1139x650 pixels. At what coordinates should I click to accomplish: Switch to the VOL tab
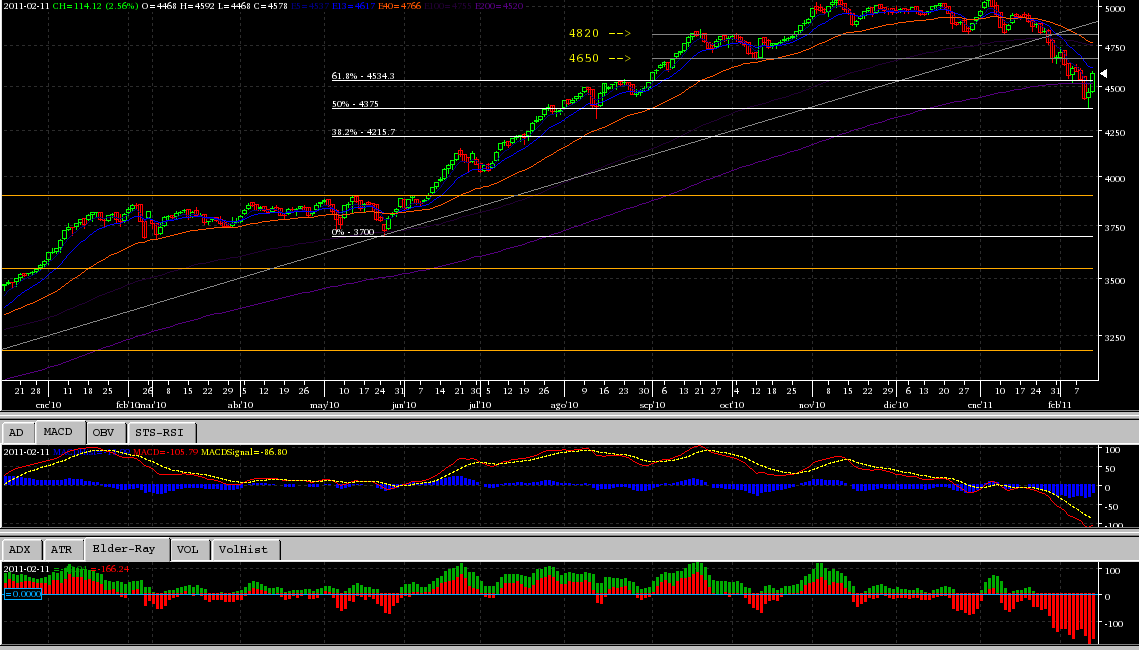[187, 550]
